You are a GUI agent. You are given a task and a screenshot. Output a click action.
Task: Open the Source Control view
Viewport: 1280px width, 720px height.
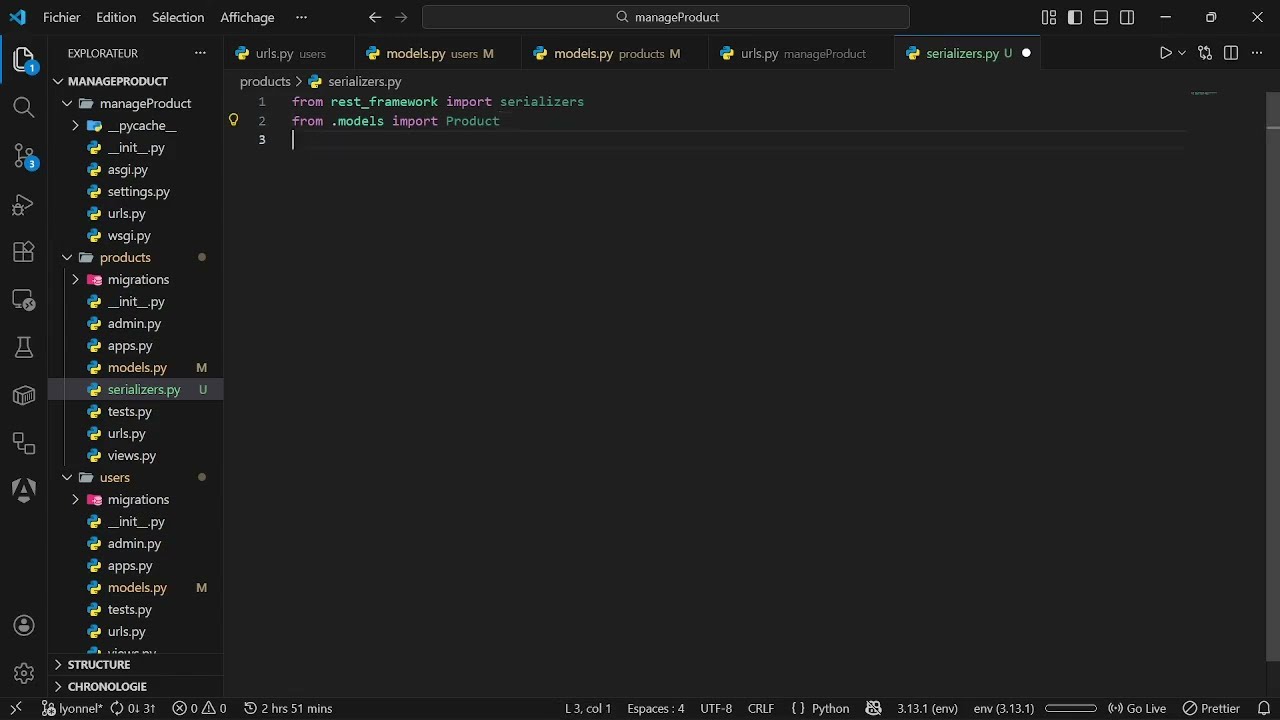coord(24,155)
